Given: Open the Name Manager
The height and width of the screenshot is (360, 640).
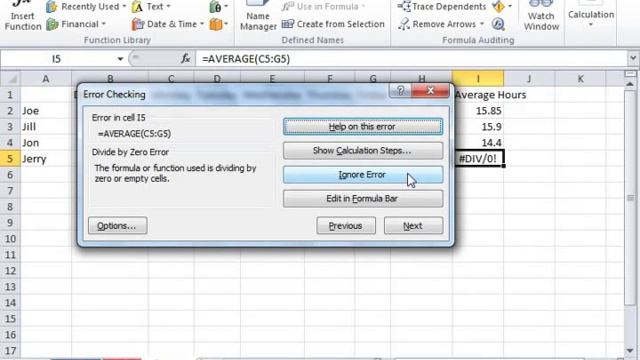Looking at the screenshot, I should coord(258,16).
